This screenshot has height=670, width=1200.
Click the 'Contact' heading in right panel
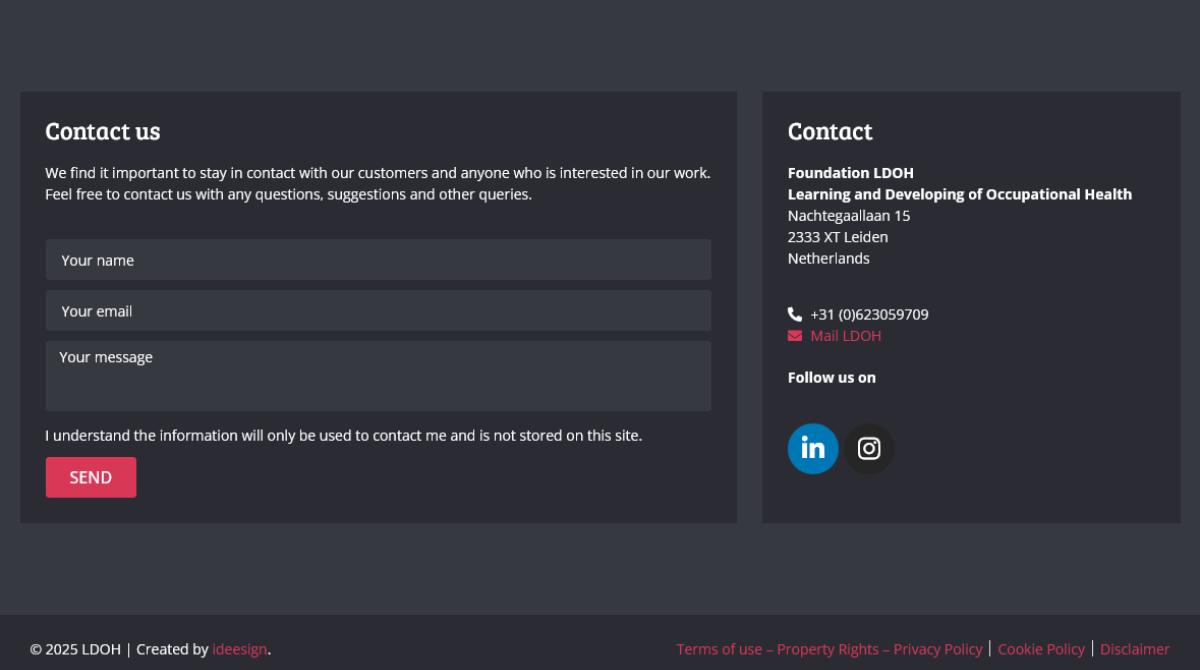click(x=830, y=131)
